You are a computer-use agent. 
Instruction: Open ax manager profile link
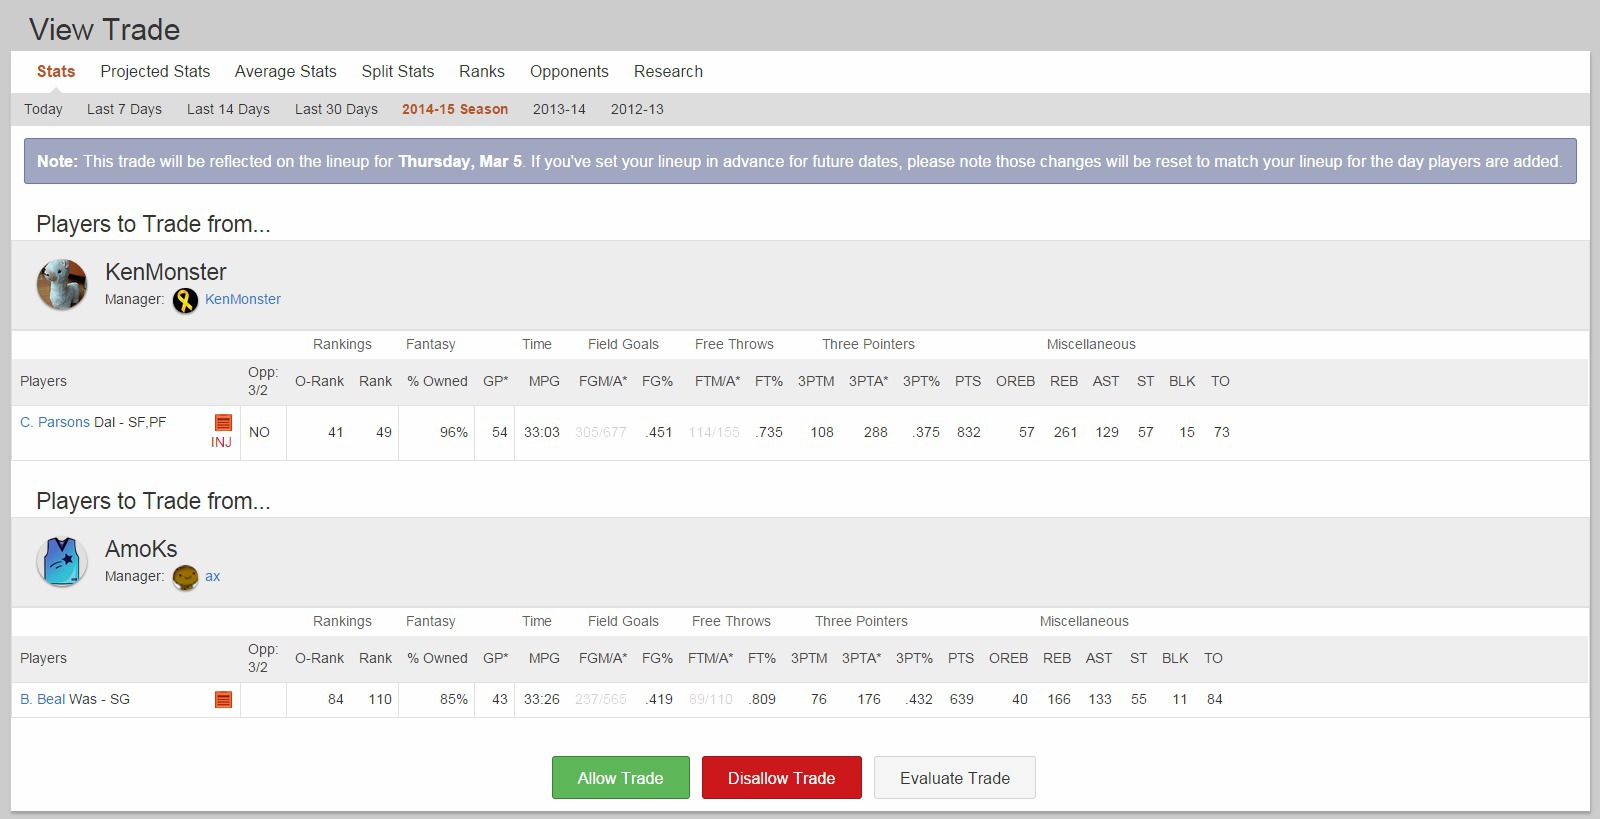pos(212,576)
